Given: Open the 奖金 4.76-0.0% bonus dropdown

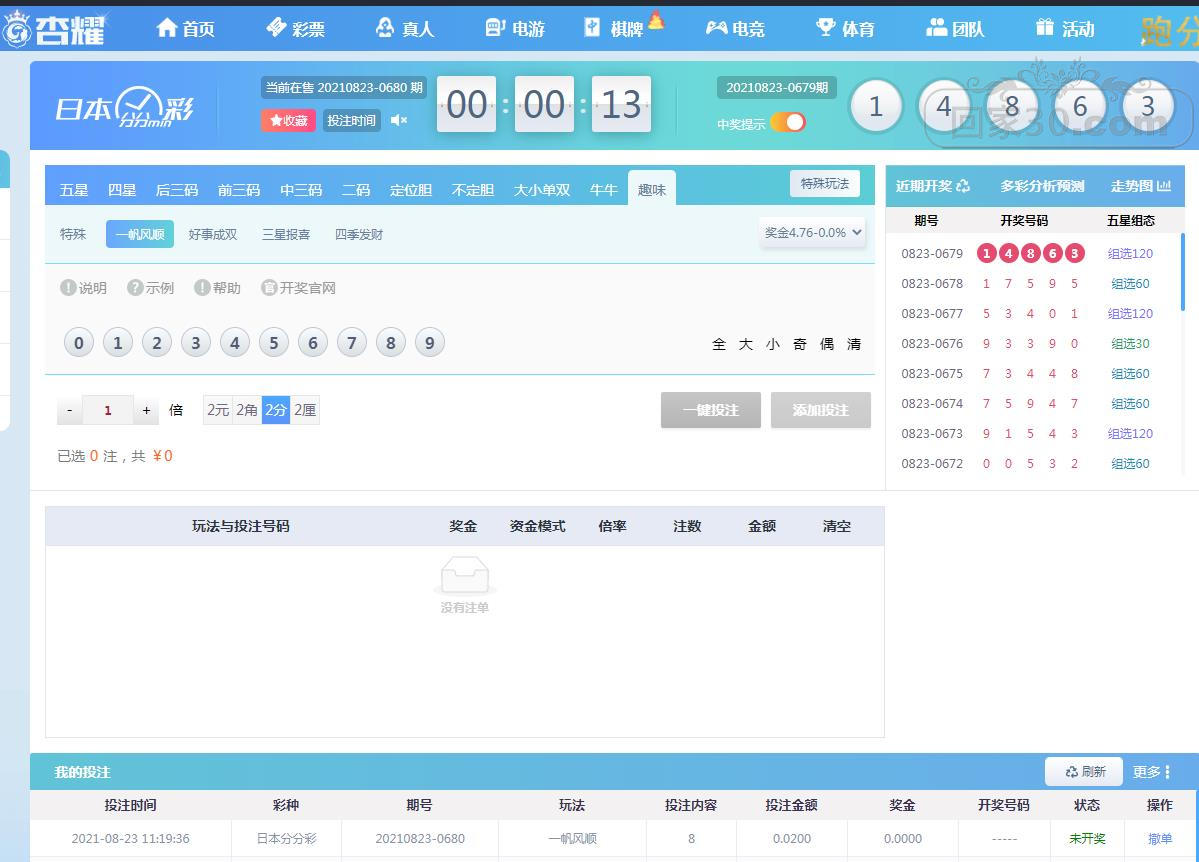Looking at the screenshot, I should tap(813, 233).
